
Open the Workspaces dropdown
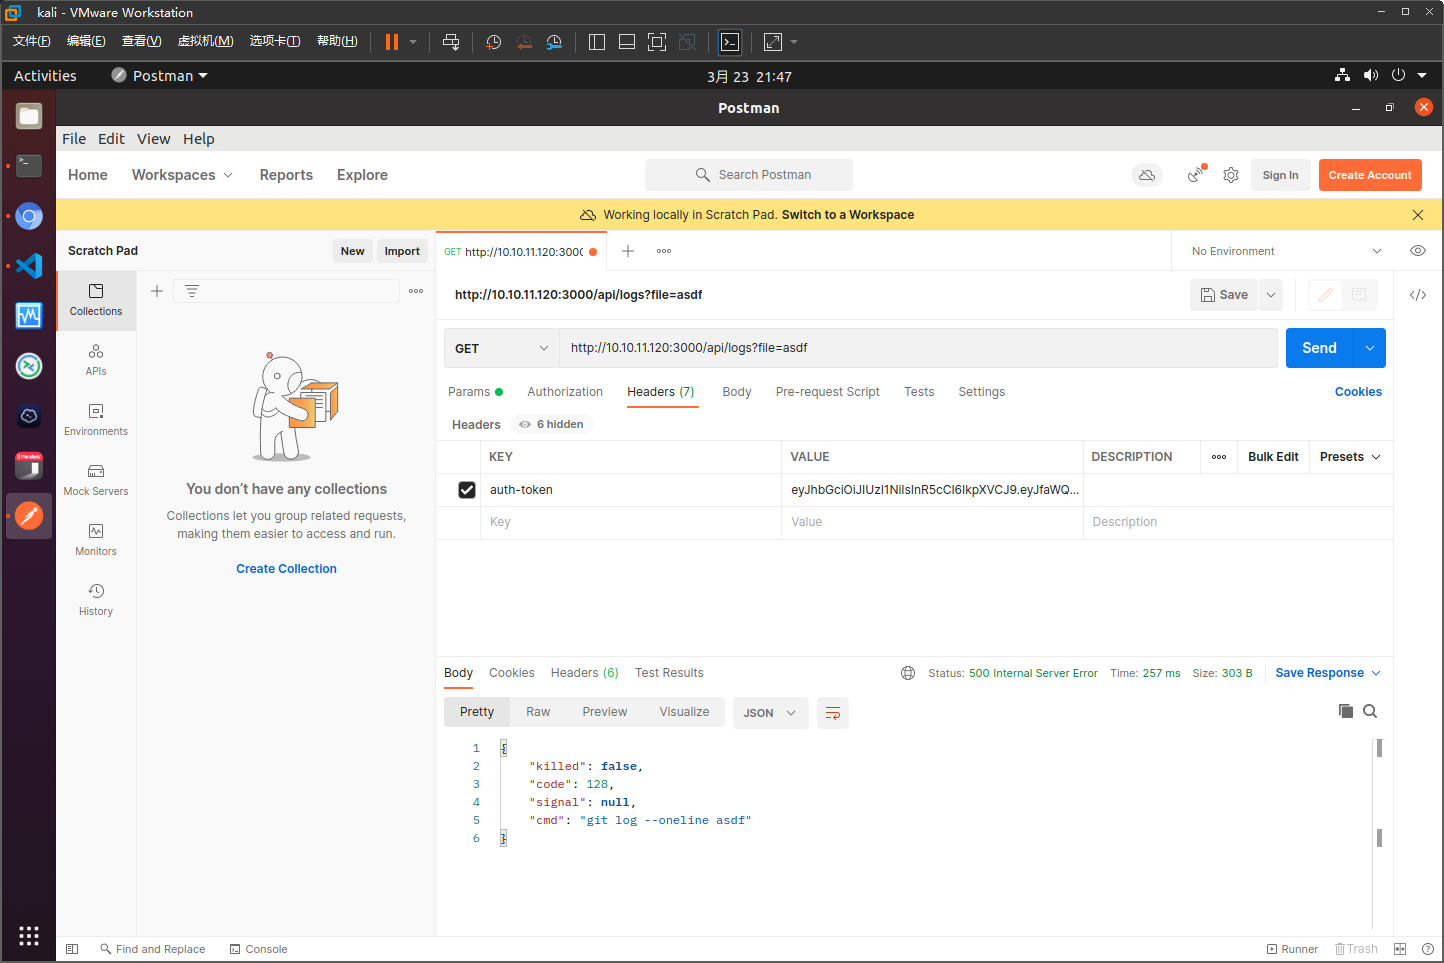pyautogui.click(x=182, y=175)
